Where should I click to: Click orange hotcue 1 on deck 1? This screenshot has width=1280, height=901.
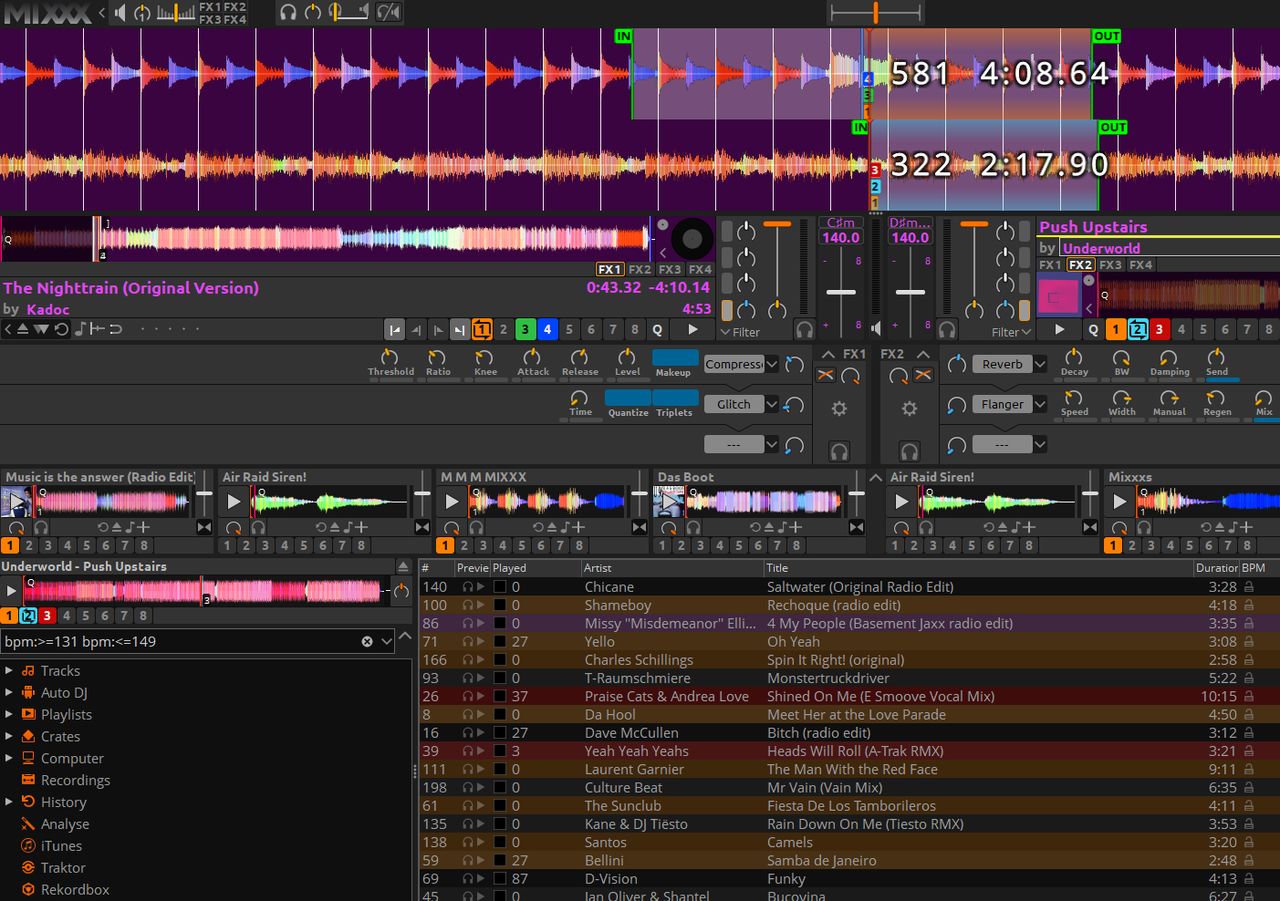(x=481, y=329)
